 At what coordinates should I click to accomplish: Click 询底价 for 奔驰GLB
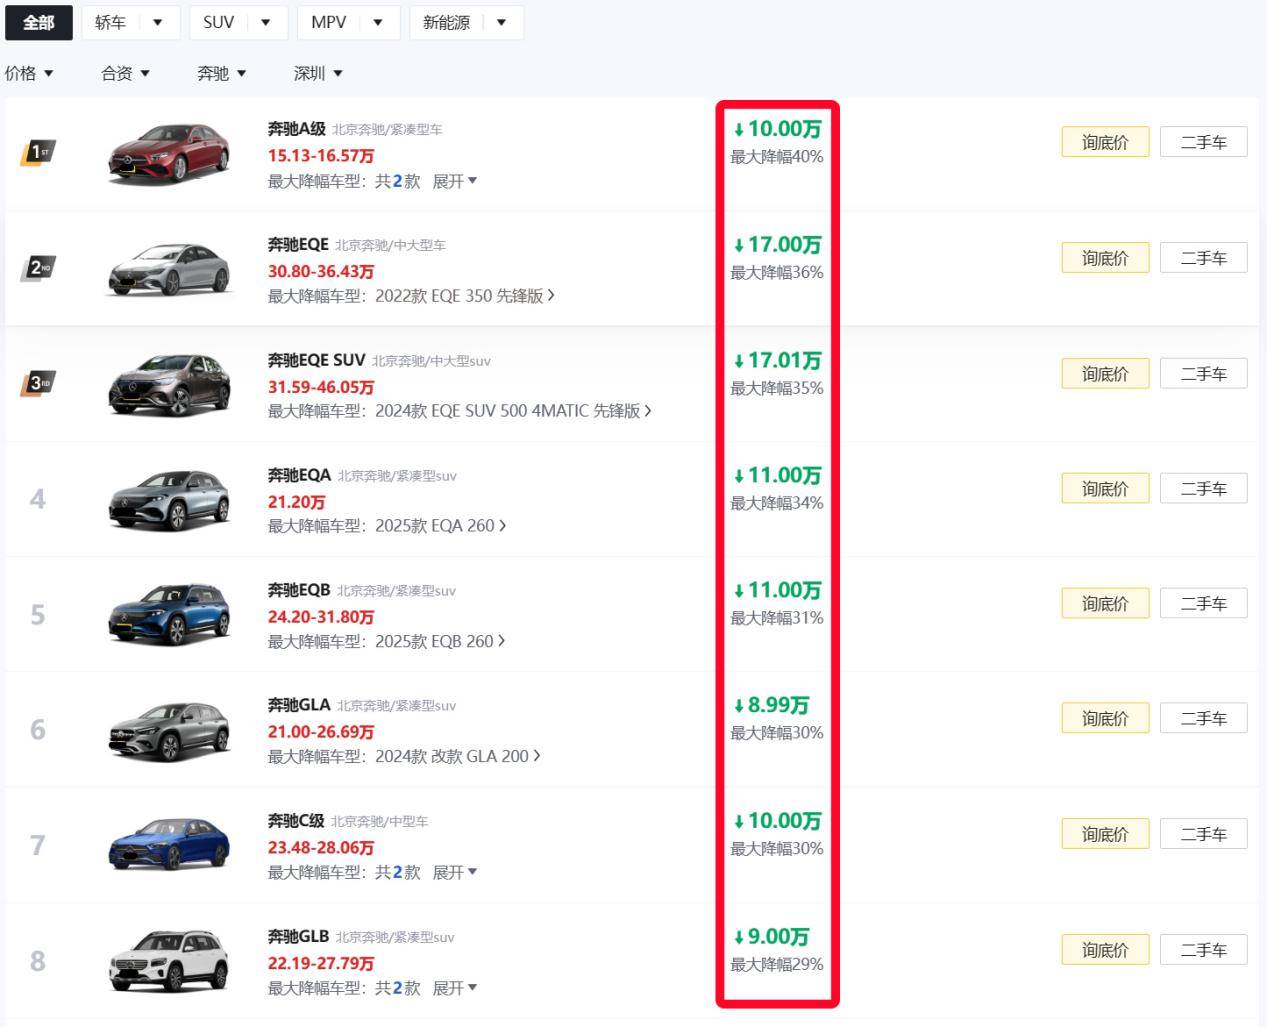(x=1105, y=949)
